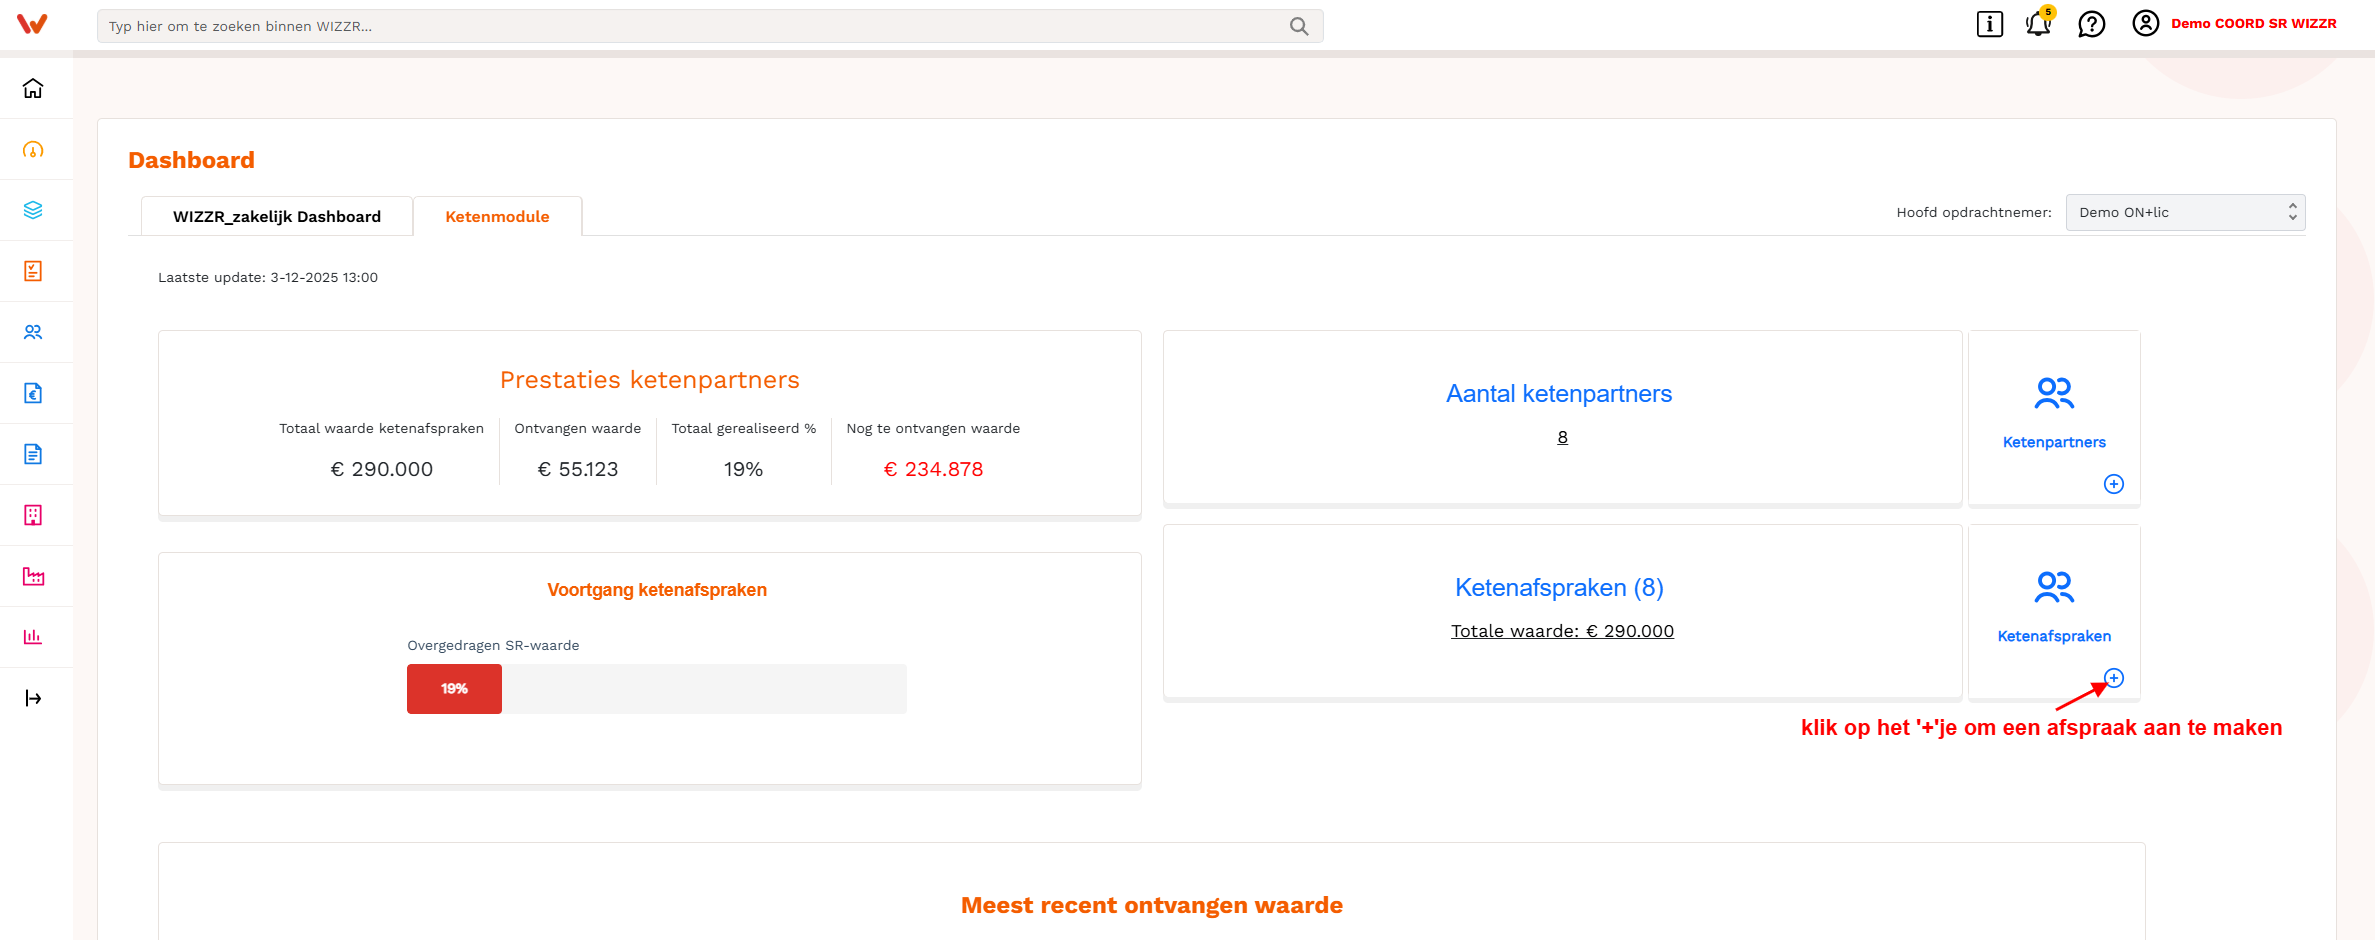
Task: Open the info icon in header
Action: click(1990, 24)
